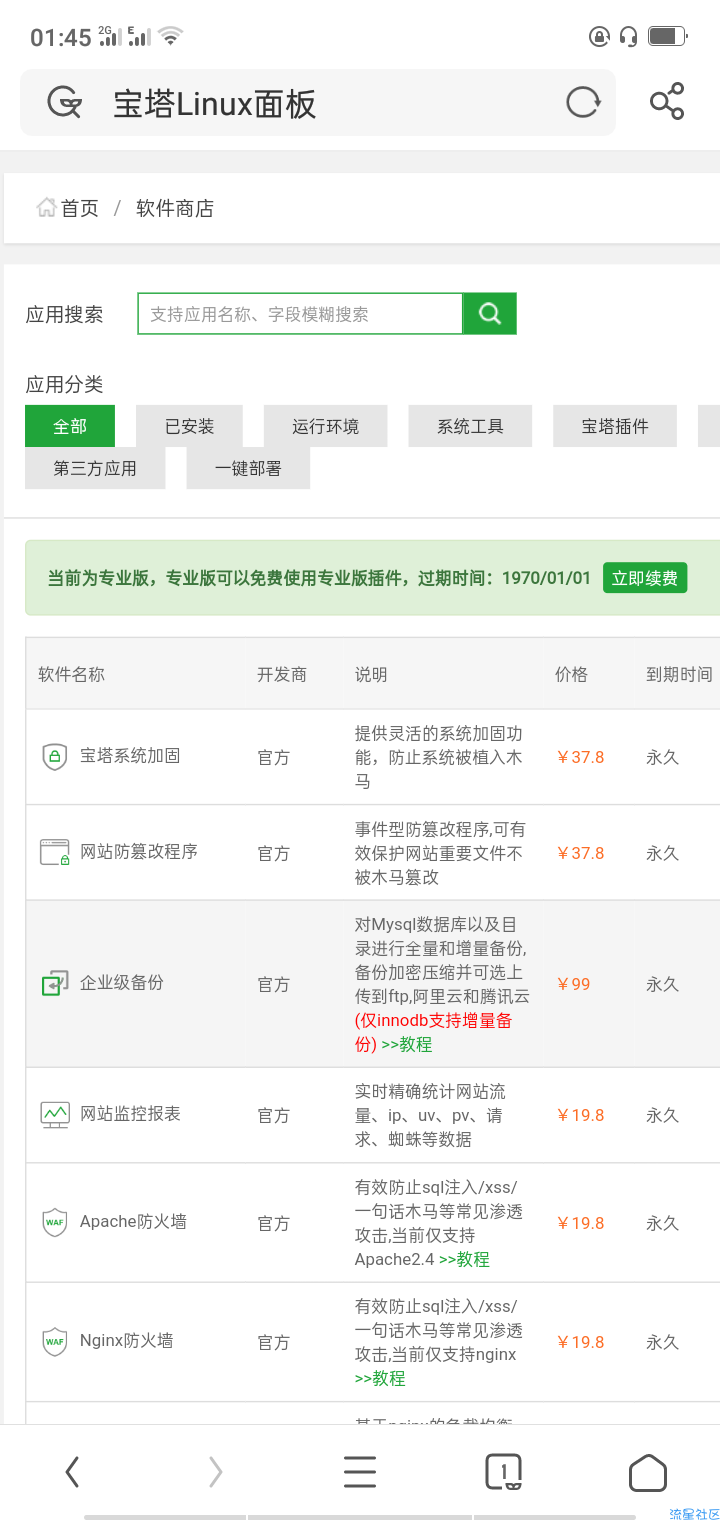The image size is (720, 1520).
Task: Click 永久 expiry in 企业级备份 row
Action: click(x=663, y=984)
